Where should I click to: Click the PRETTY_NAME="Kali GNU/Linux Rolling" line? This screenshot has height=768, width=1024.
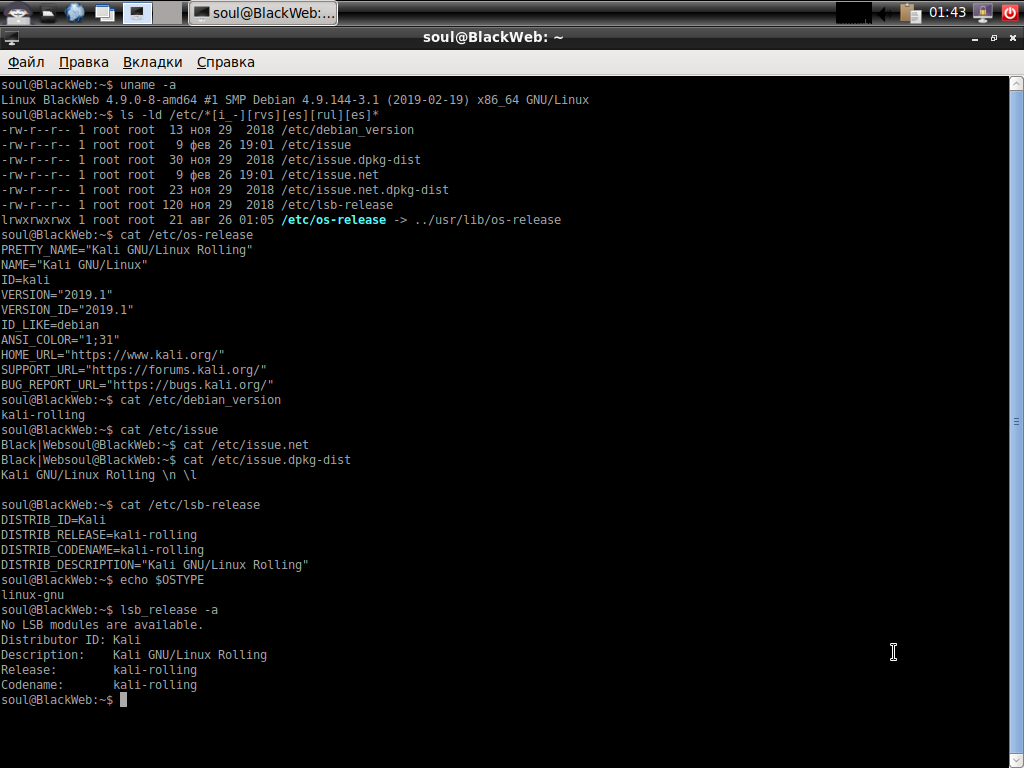(127, 250)
